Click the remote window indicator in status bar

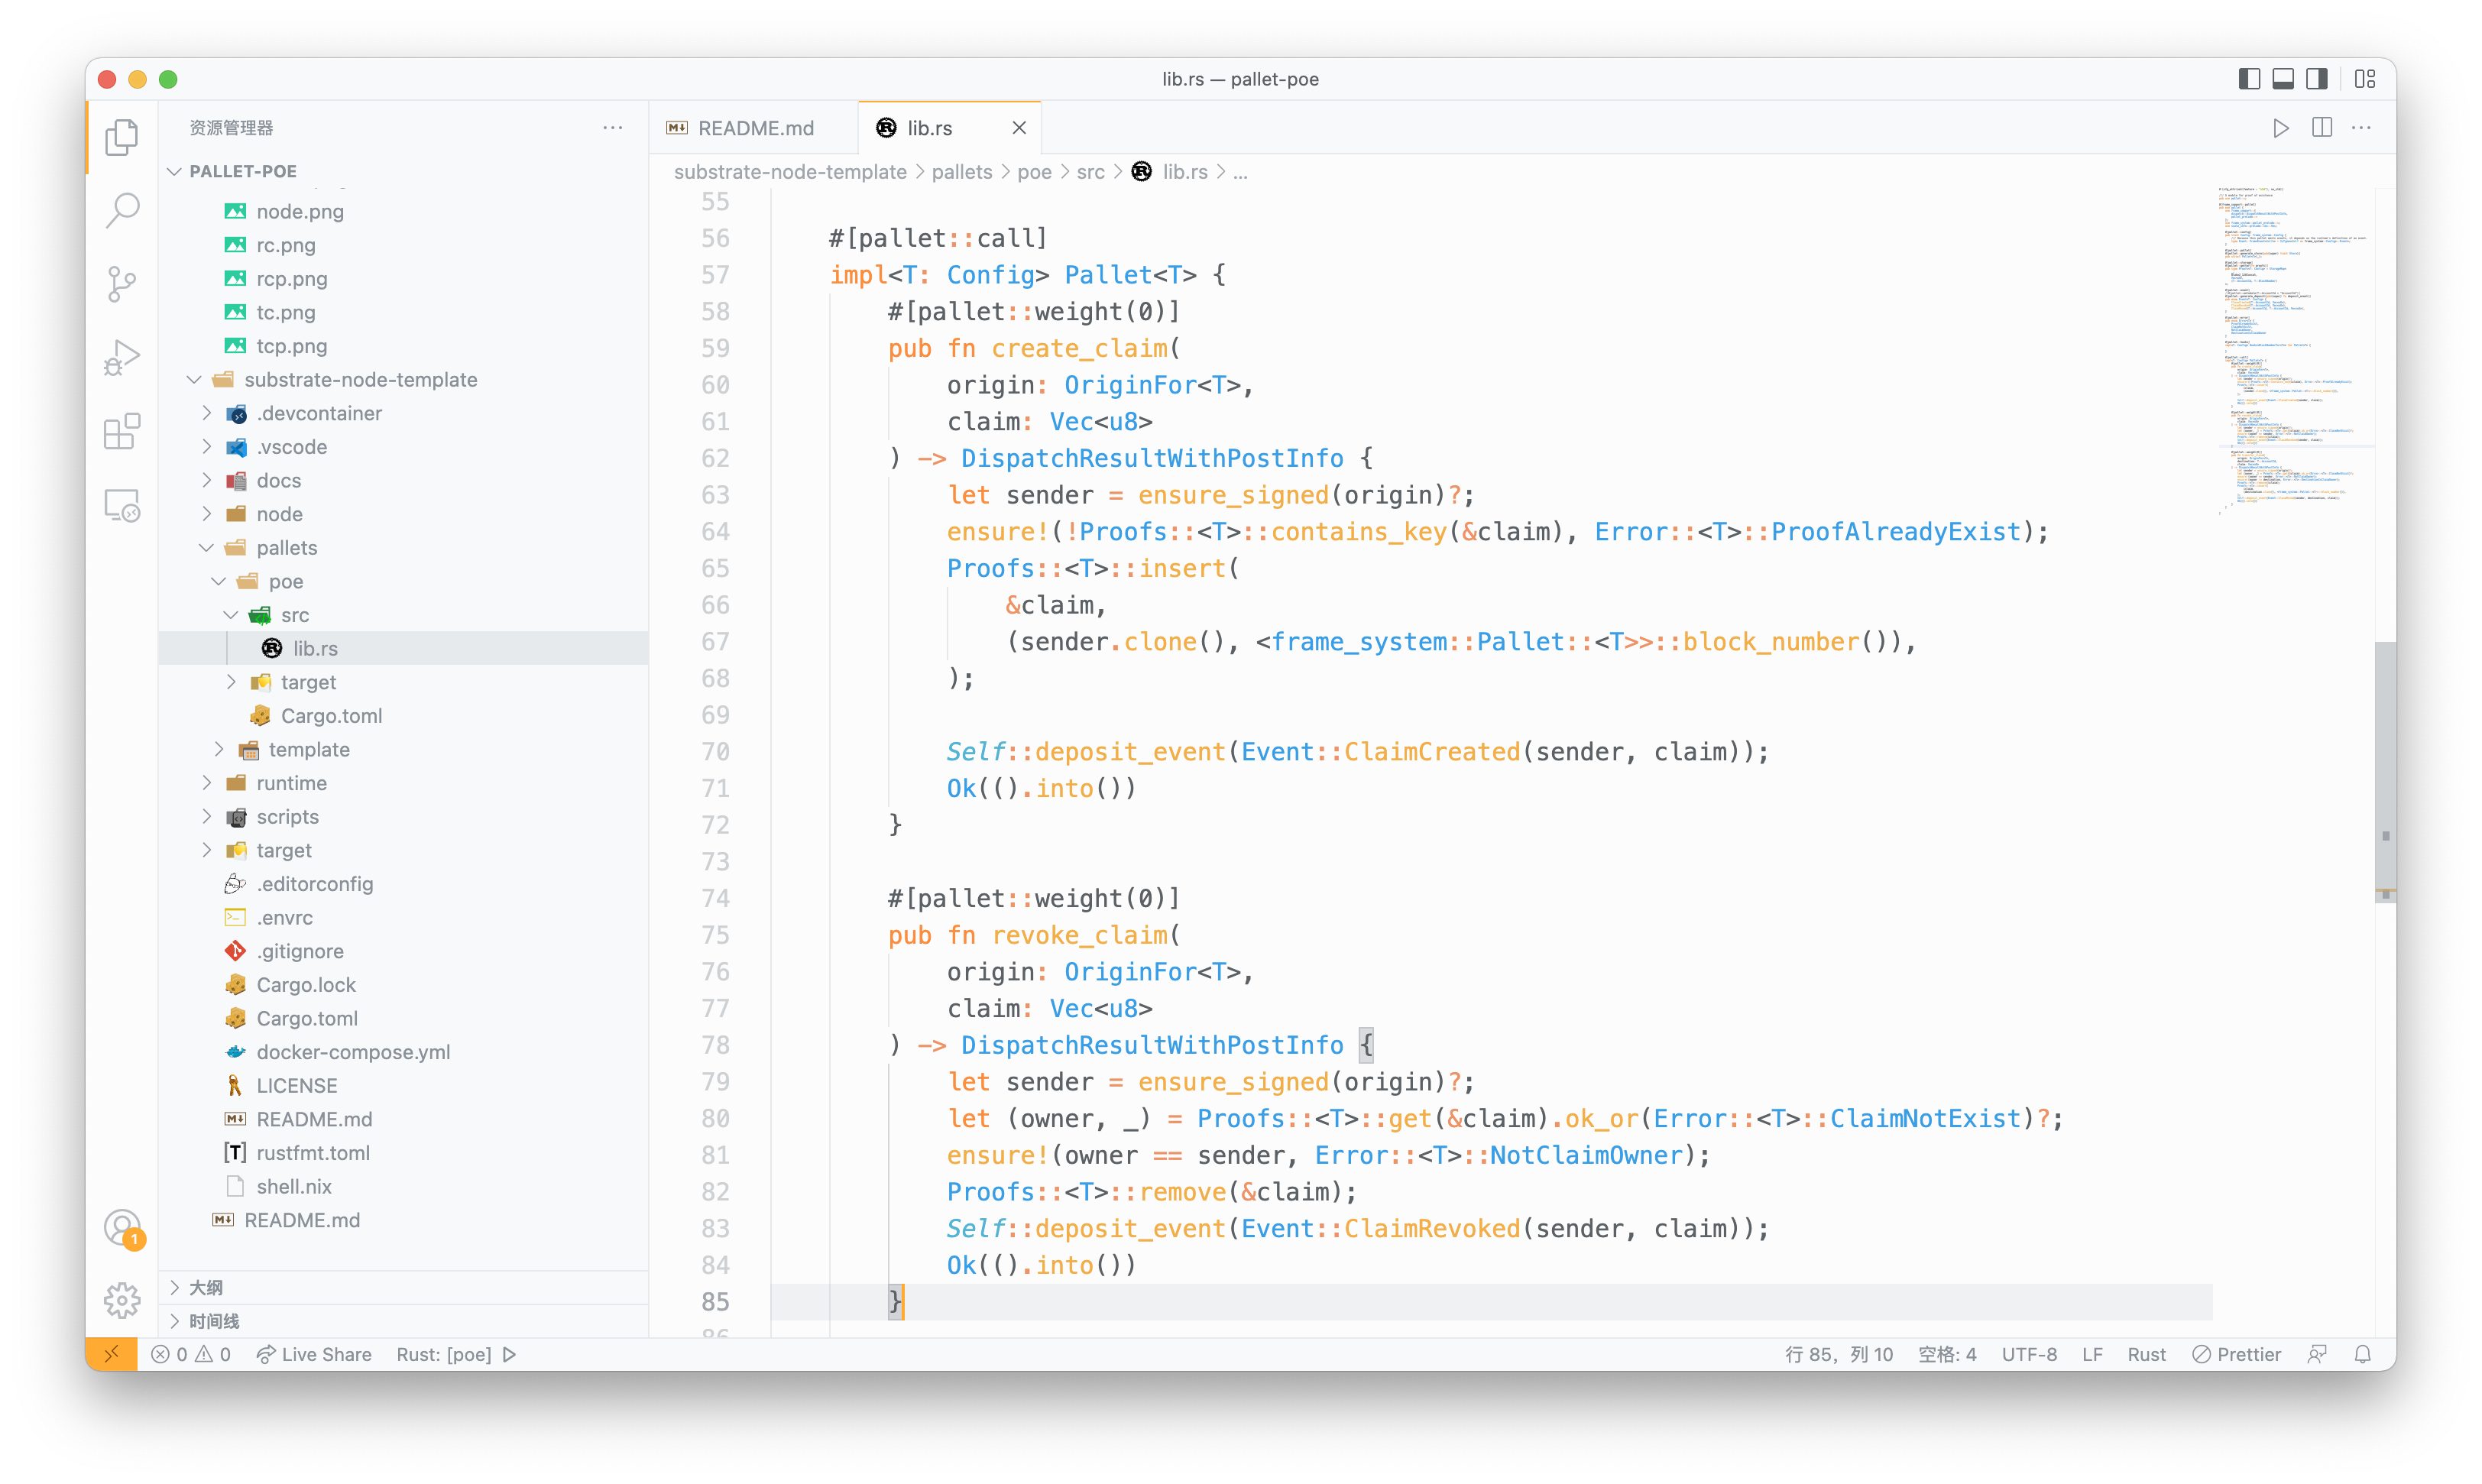point(111,1354)
